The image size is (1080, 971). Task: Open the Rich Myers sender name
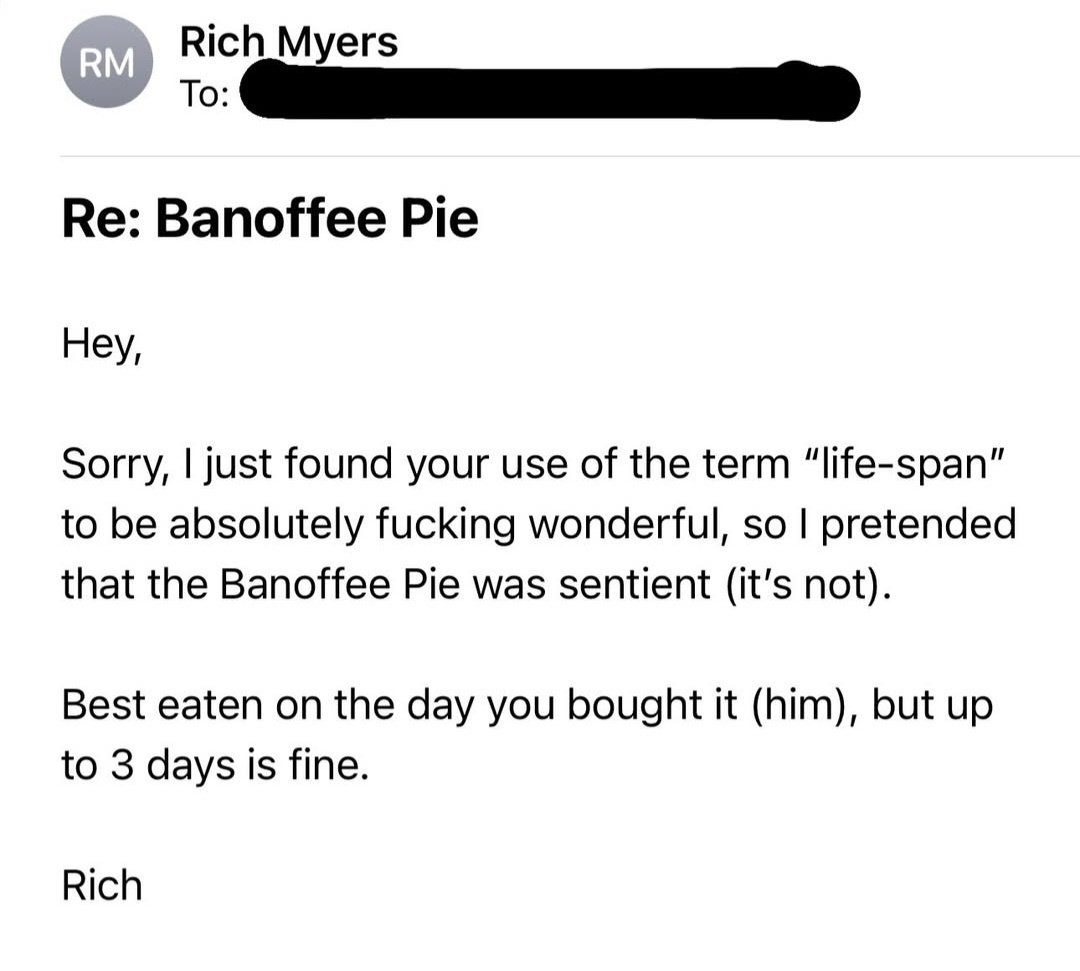coord(288,42)
